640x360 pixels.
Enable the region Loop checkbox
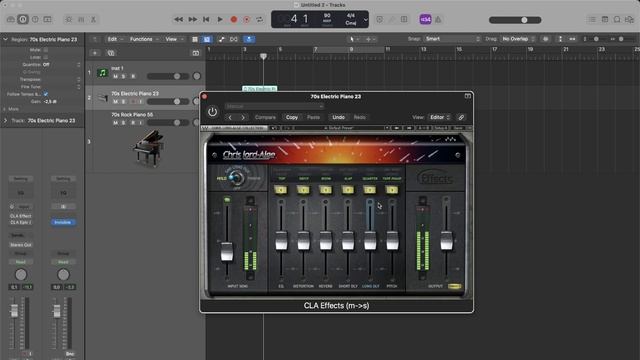tap(46, 57)
